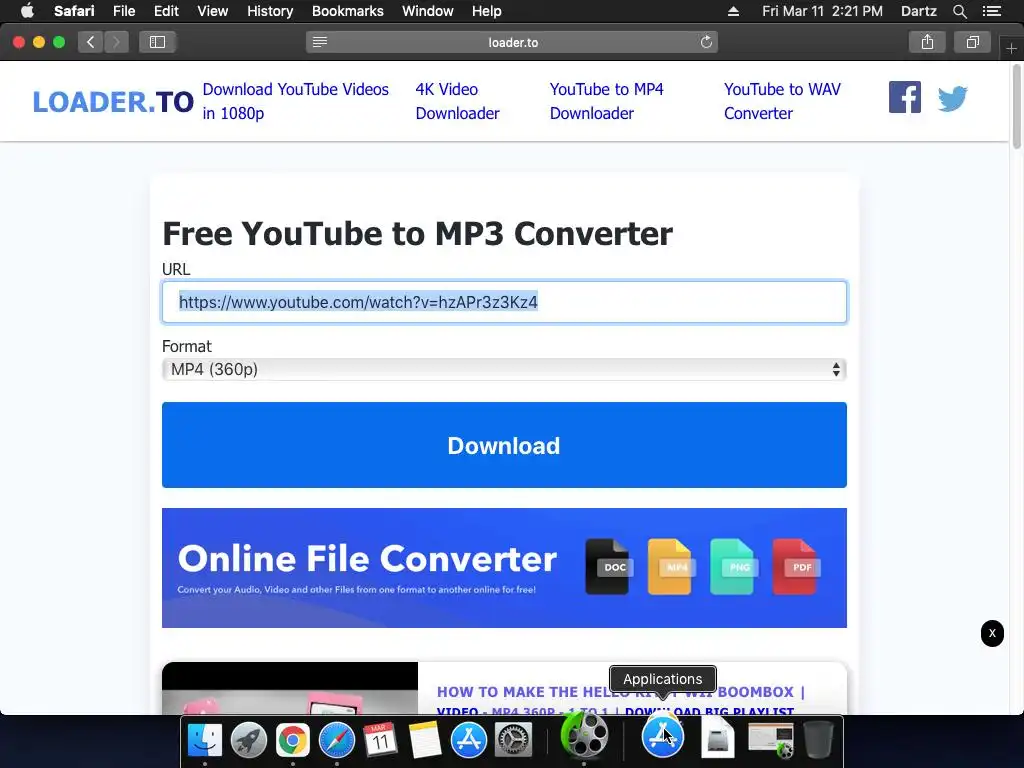Open the View menu

[x=212, y=11]
